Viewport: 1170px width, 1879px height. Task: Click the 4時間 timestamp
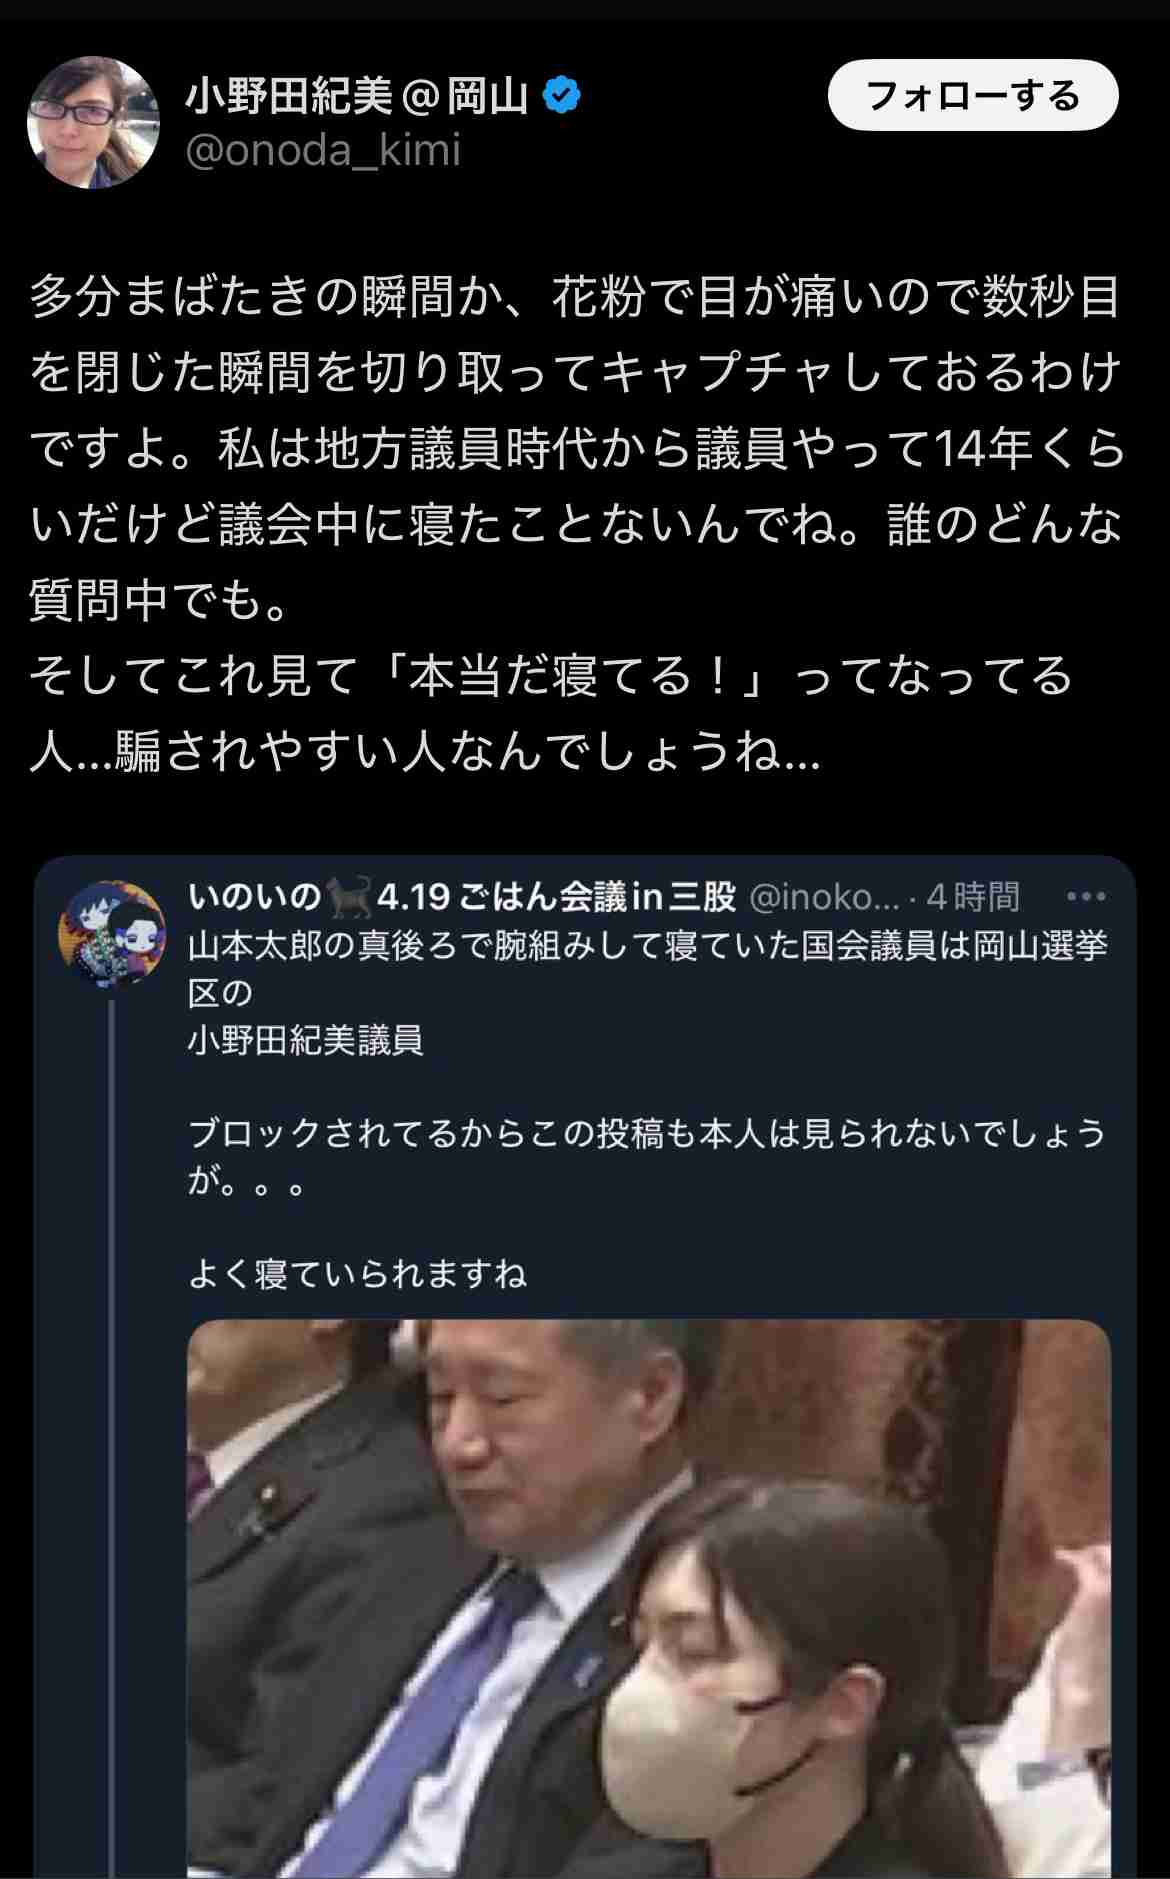973,897
